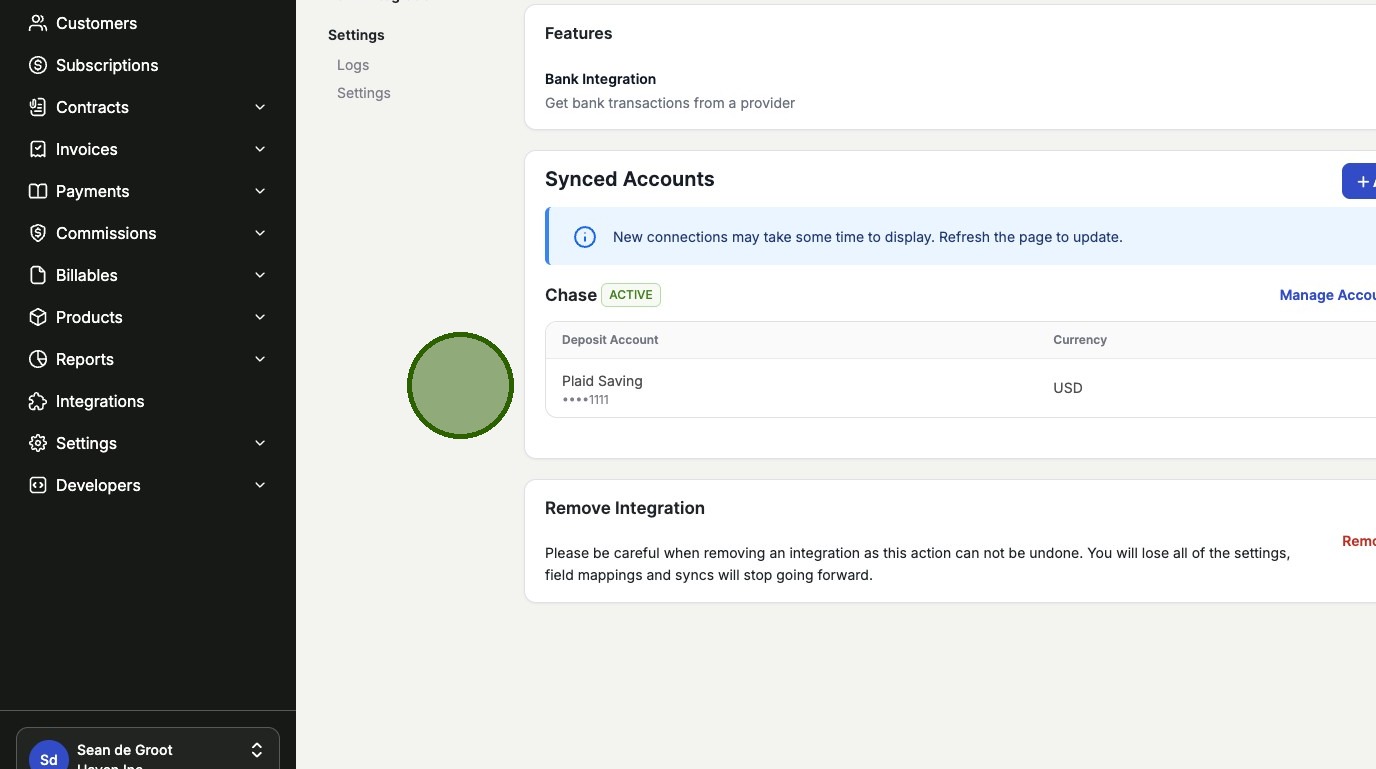
Task: Click the Products box icon
Action: [38, 317]
